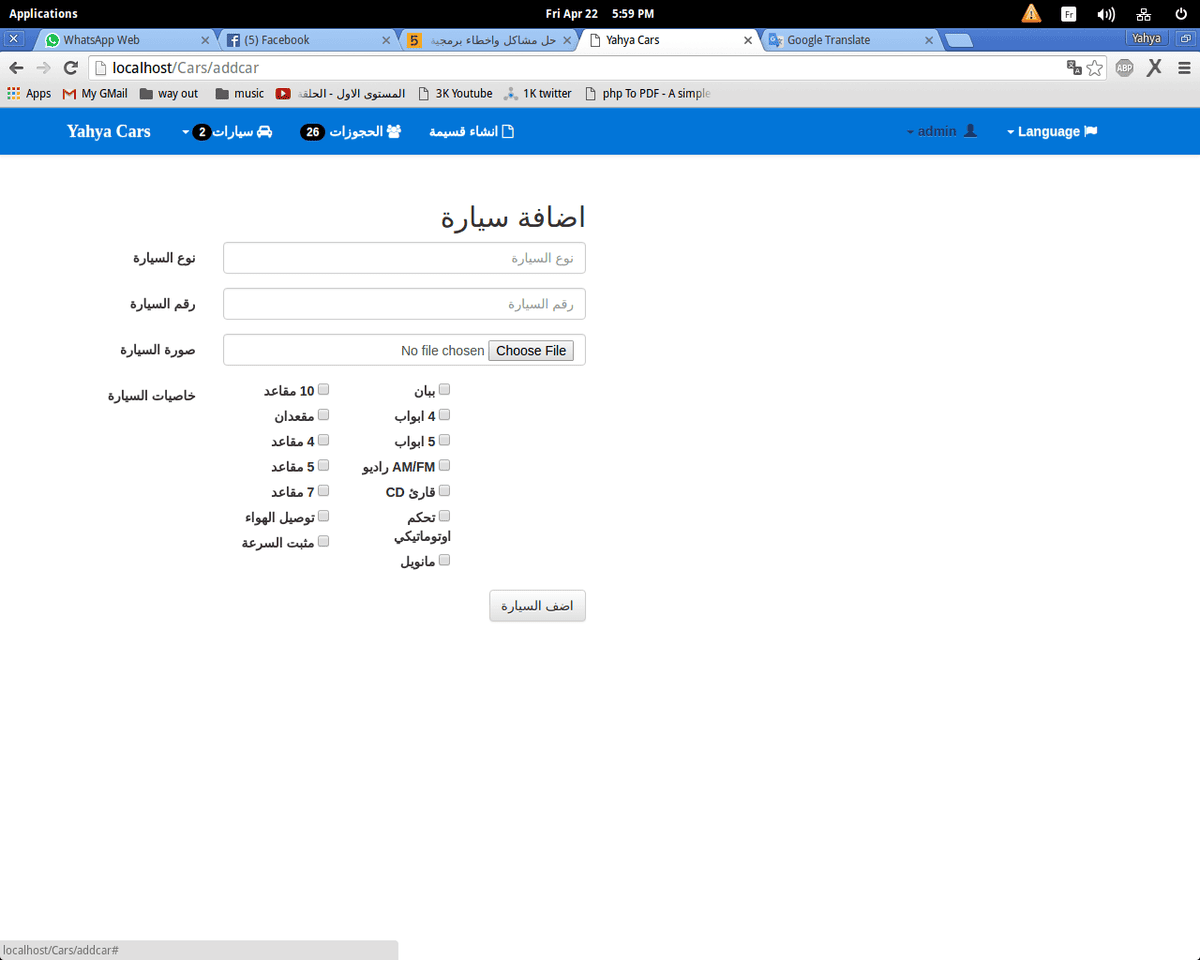Open the php To PDF bookmark
The width and height of the screenshot is (1200, 960).
[647, 93]
